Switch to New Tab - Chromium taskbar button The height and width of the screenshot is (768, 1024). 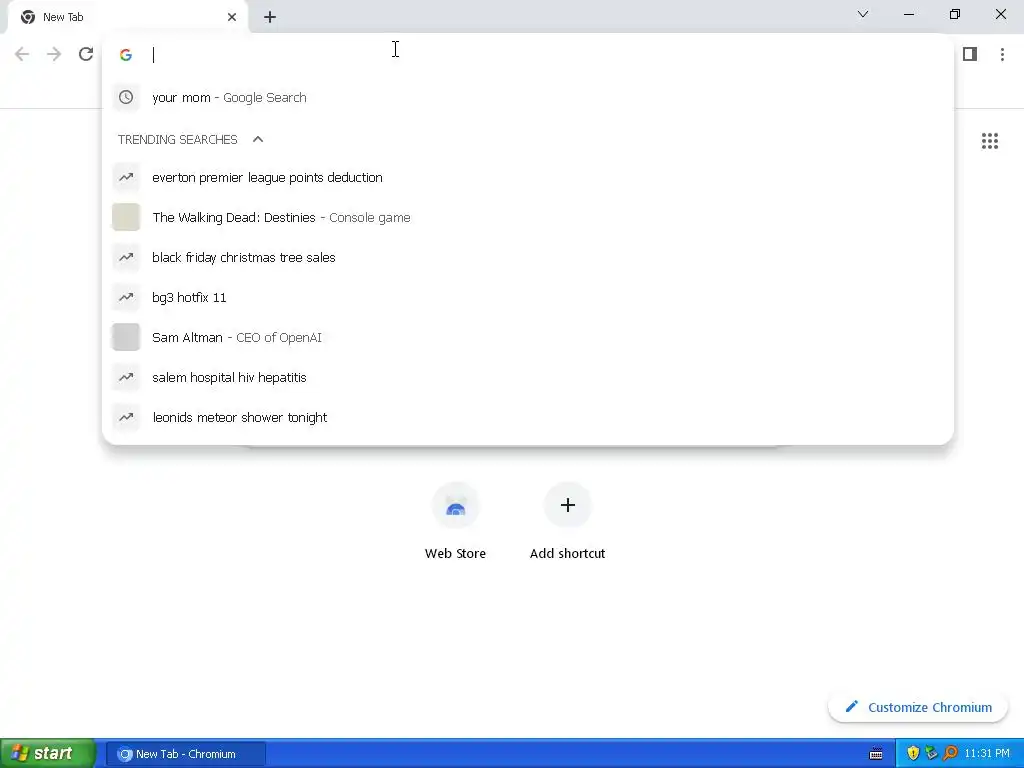(x=185, y=754)
